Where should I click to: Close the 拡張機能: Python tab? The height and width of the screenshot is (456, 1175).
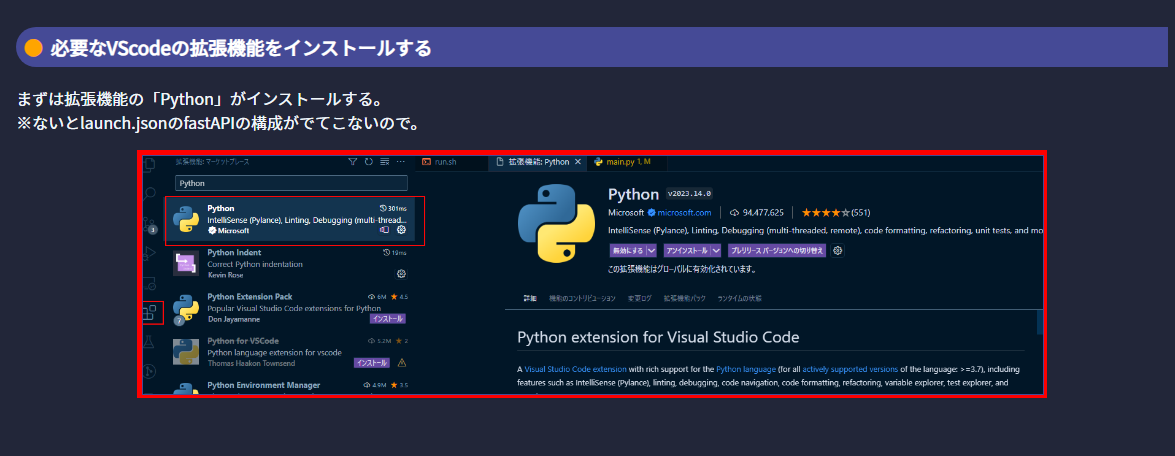(x=578, y=162)
